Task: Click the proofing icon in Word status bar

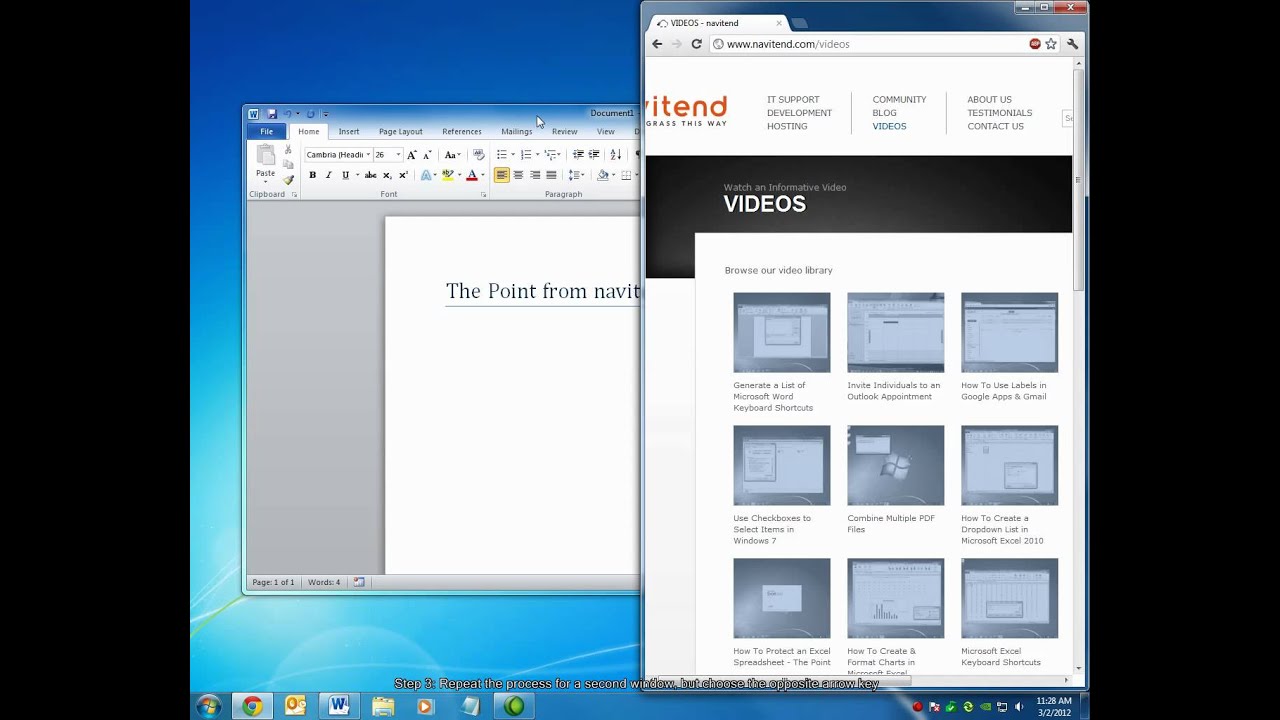Action: (x=359, y=582)
